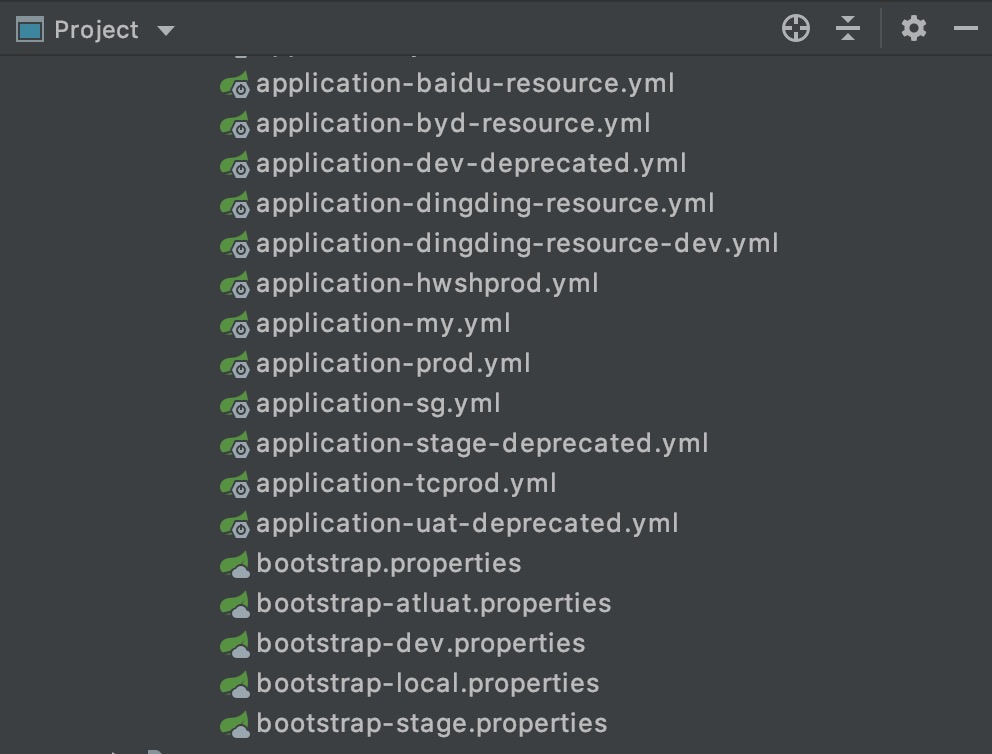Select application-tcprod.yml in project tree
The image size is (992, 754).
(406, 484)
